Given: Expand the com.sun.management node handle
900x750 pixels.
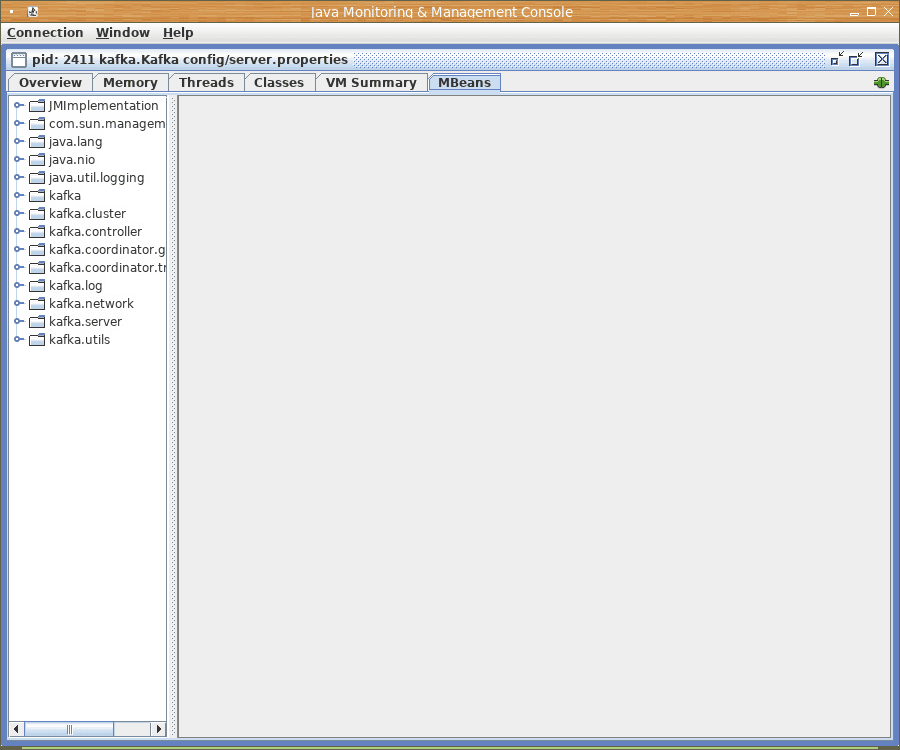Looking at the screenshot, I should tap(18, 123).
